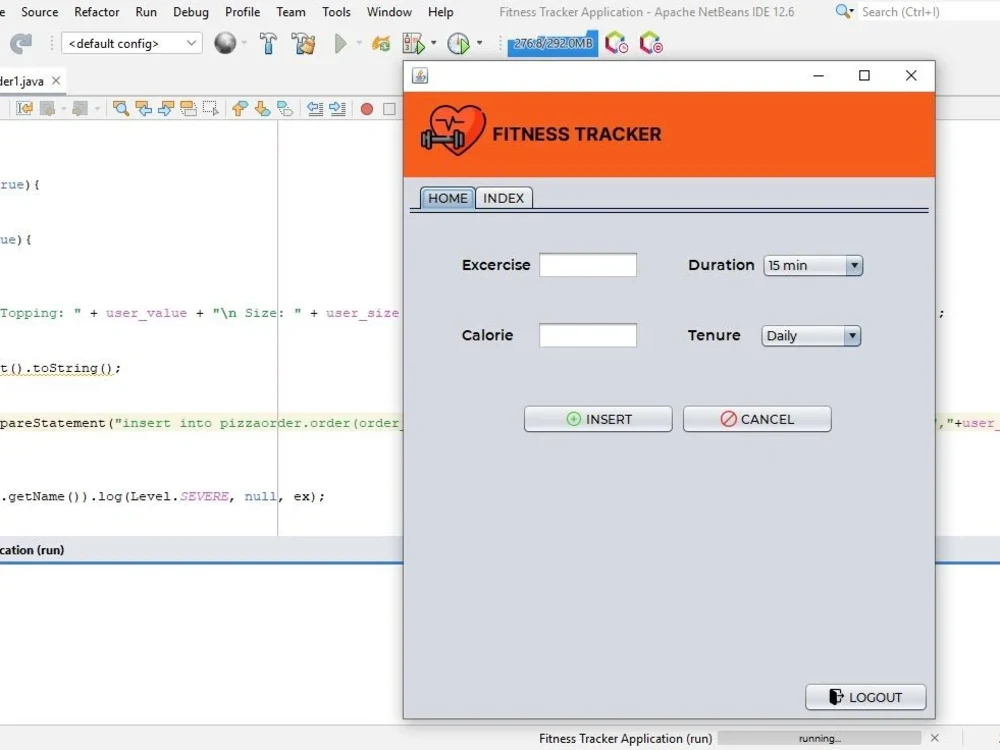Open the Tools menu
Screen dimensions: 1000x750
pos(336,11)
